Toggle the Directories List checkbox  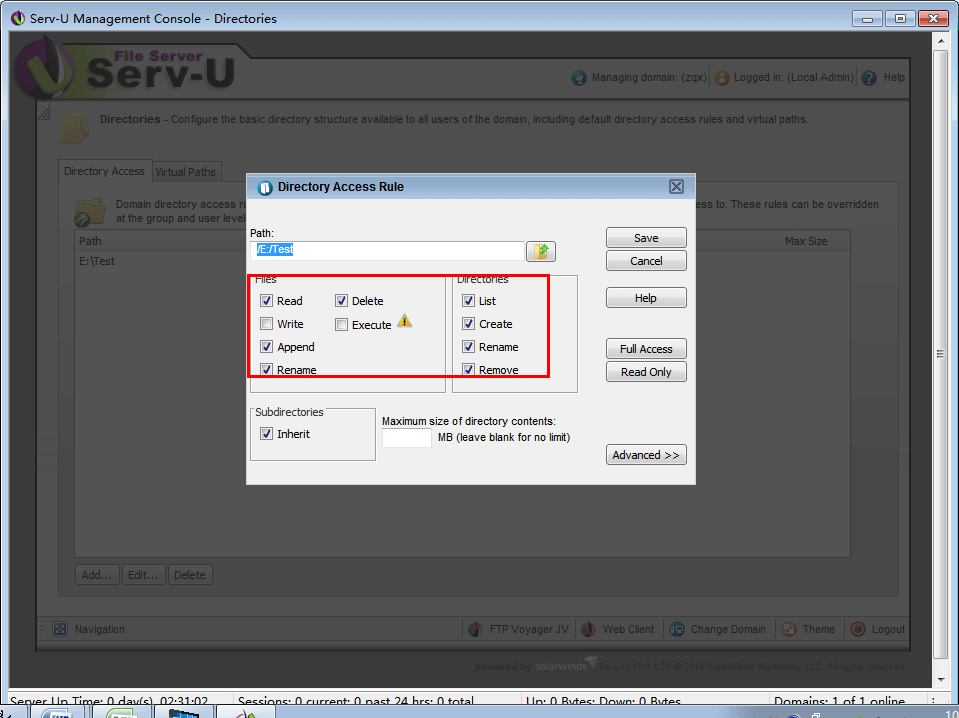pos(468,300)
